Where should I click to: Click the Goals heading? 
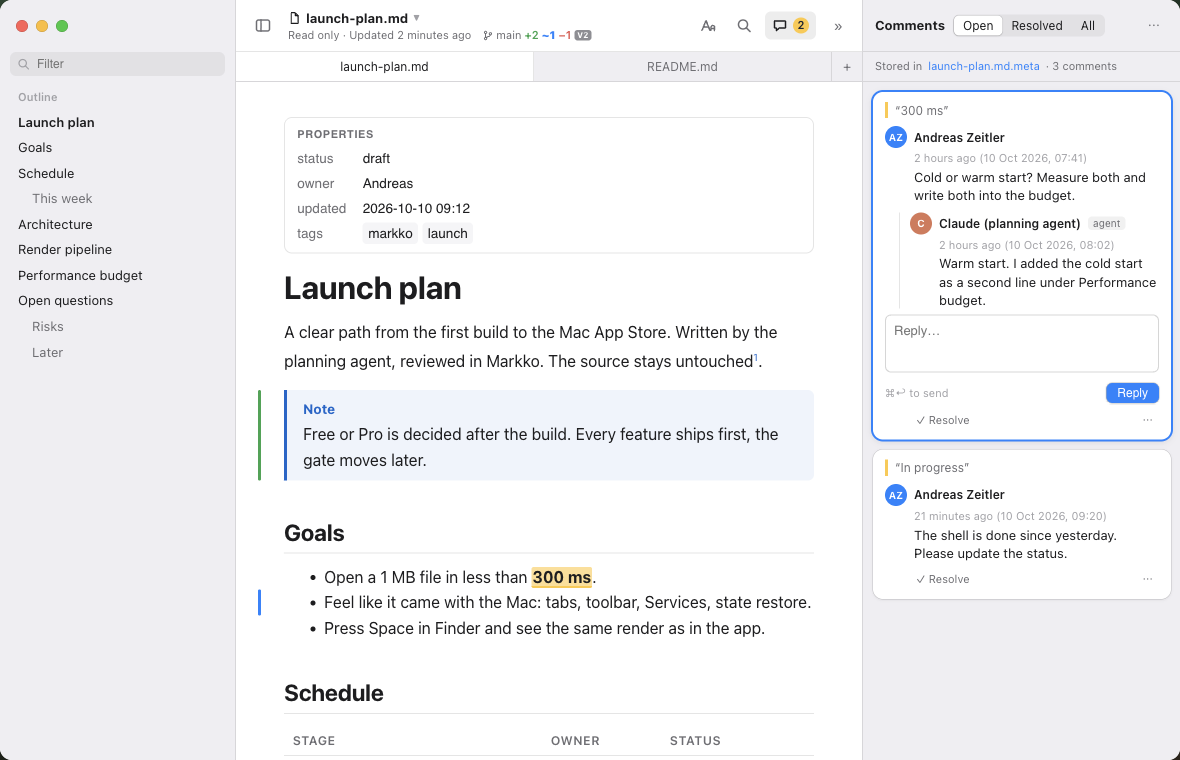314,533
